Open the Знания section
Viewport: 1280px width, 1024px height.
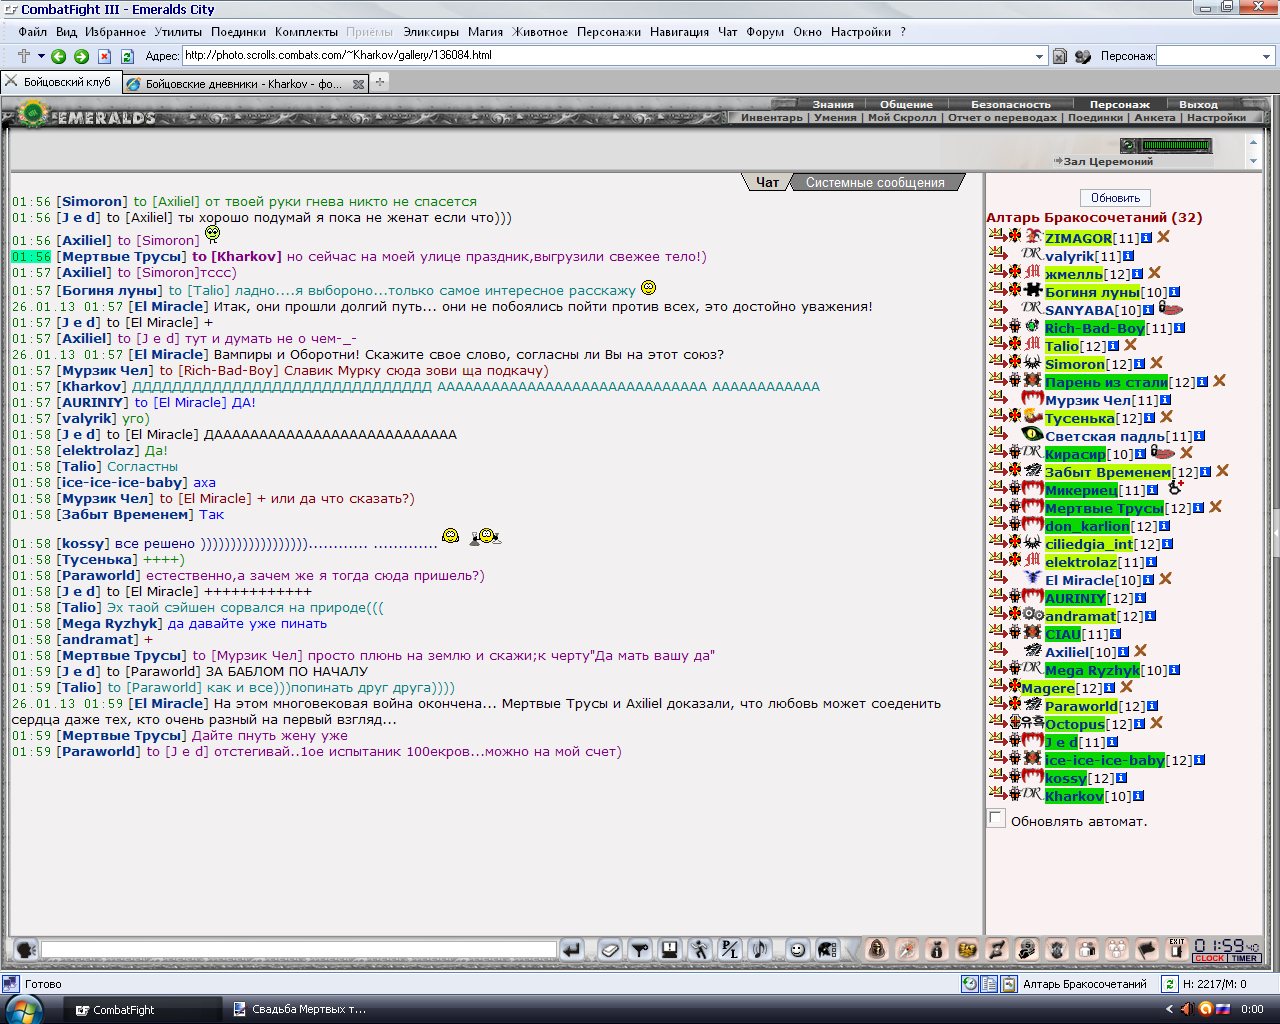coord(833,104)
